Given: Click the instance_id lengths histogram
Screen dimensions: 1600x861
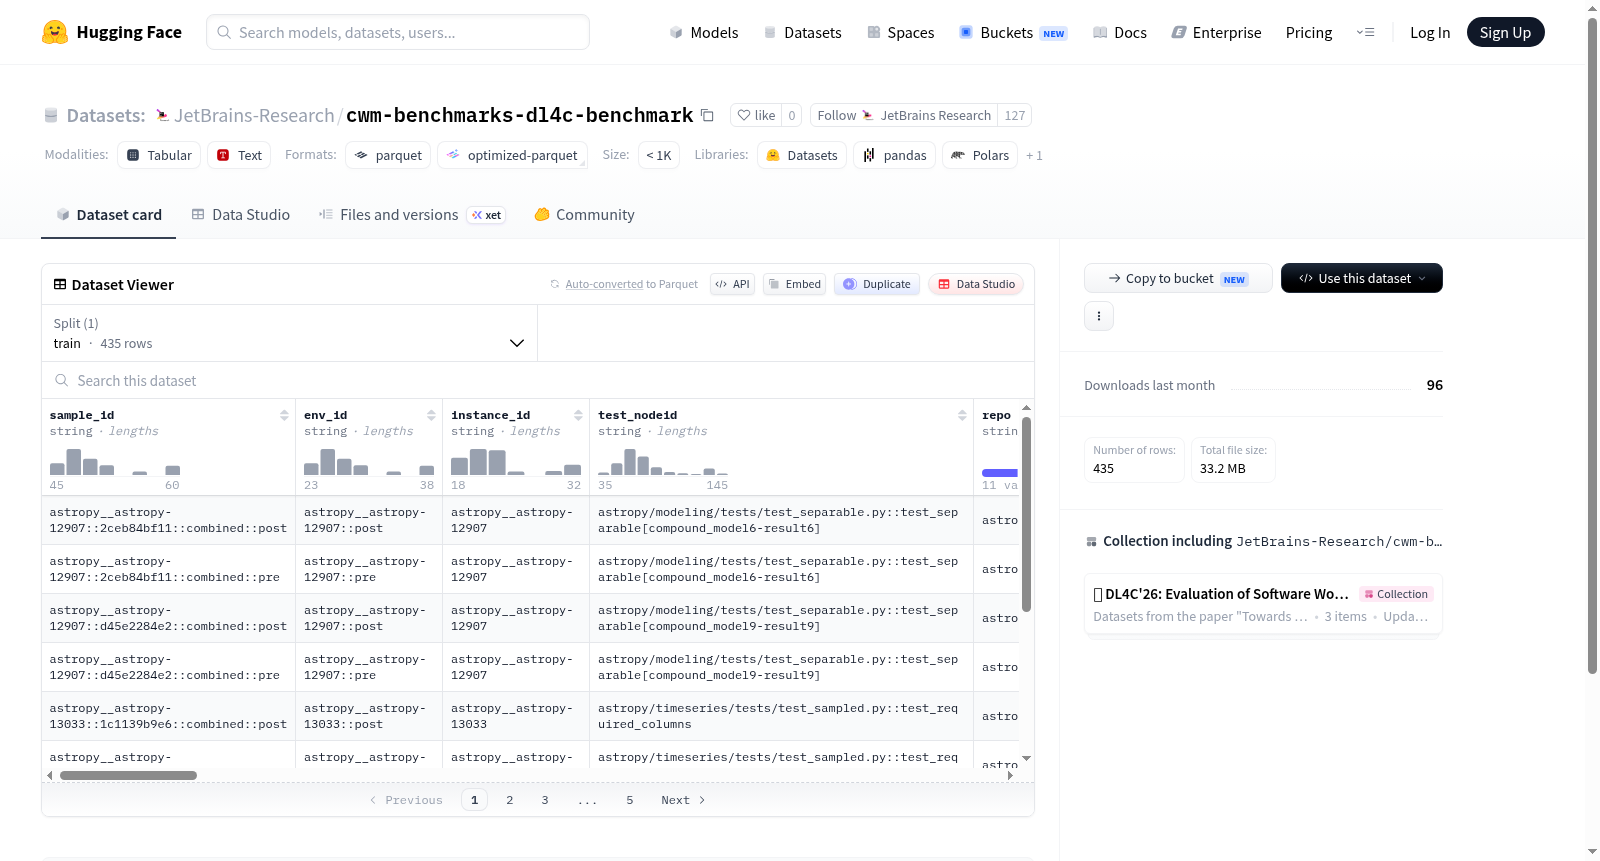Looking at the screenshot, I should (x=516, y=461).
